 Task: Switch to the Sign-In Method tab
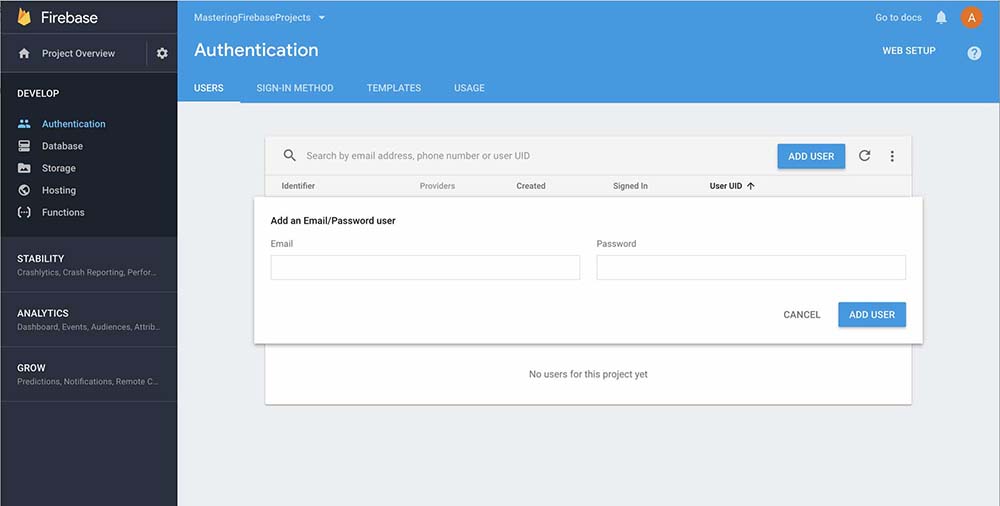click(x=295, y=88)
